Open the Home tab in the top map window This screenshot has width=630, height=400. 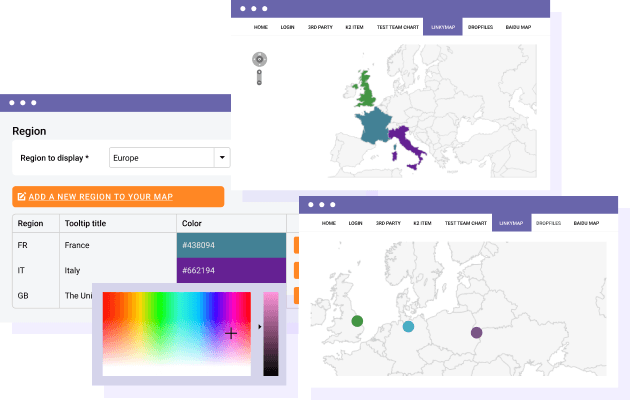pyautogui.click(x=261, y=28)
